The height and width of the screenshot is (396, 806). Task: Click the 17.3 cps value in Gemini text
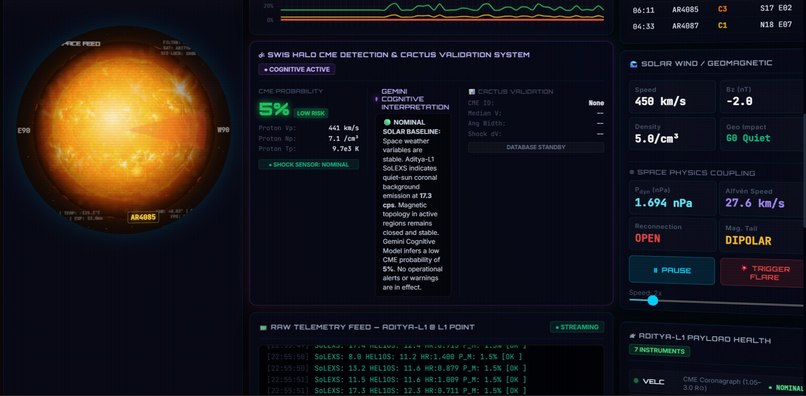408,201
